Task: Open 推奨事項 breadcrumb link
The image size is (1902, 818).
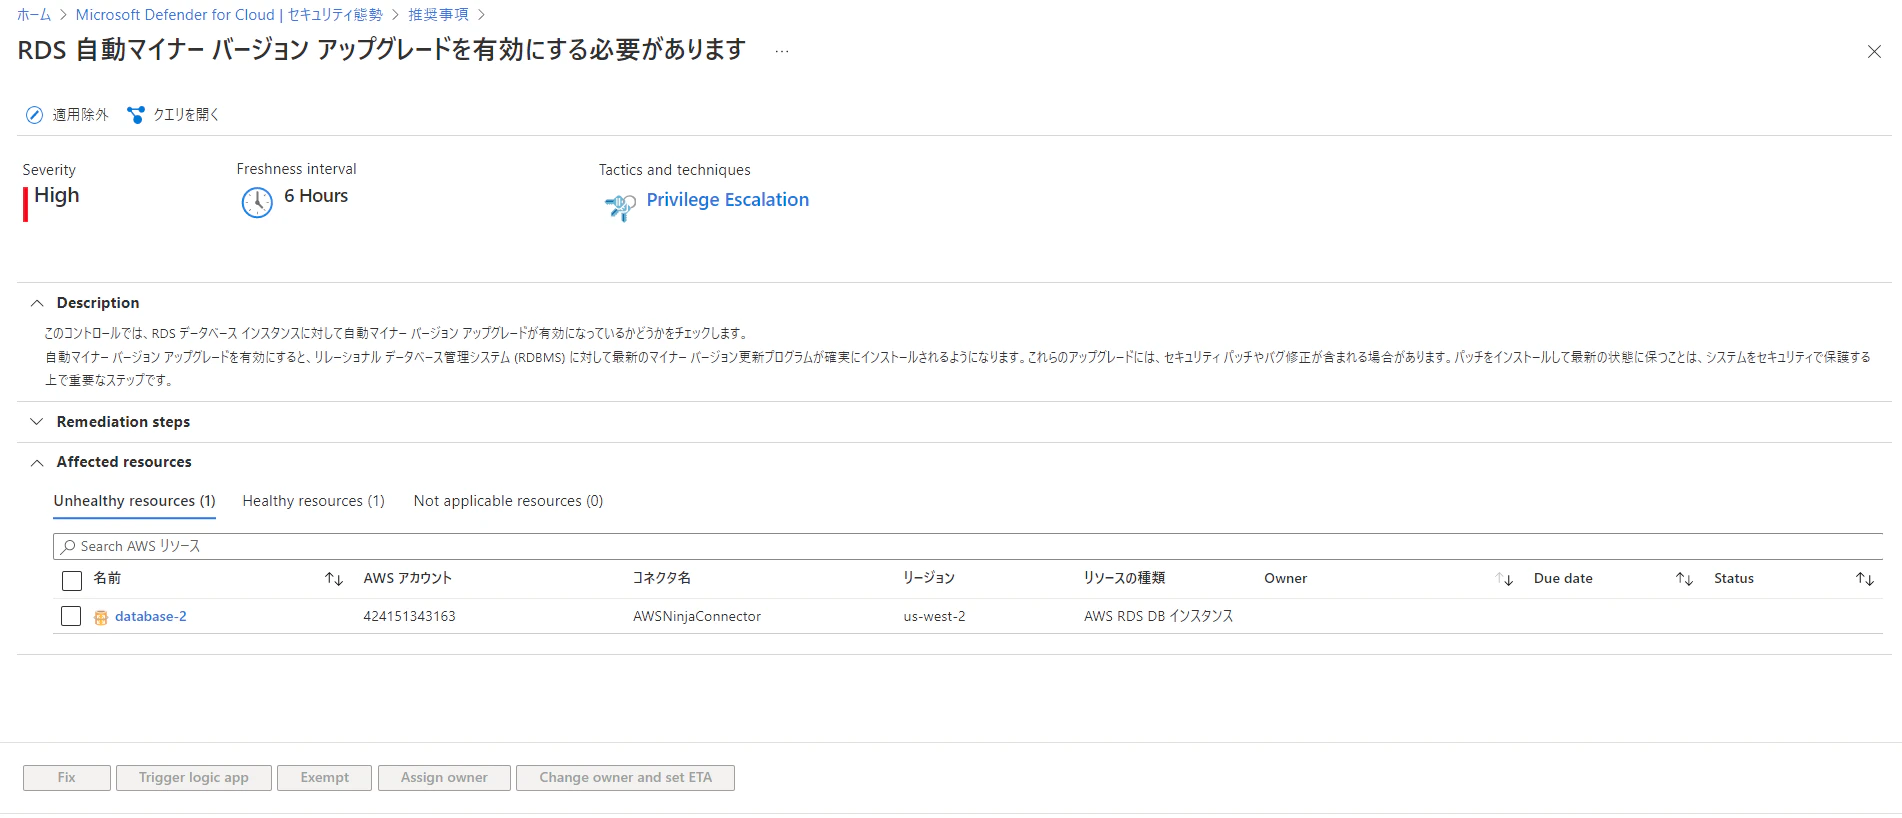Action: click(438, 15)
